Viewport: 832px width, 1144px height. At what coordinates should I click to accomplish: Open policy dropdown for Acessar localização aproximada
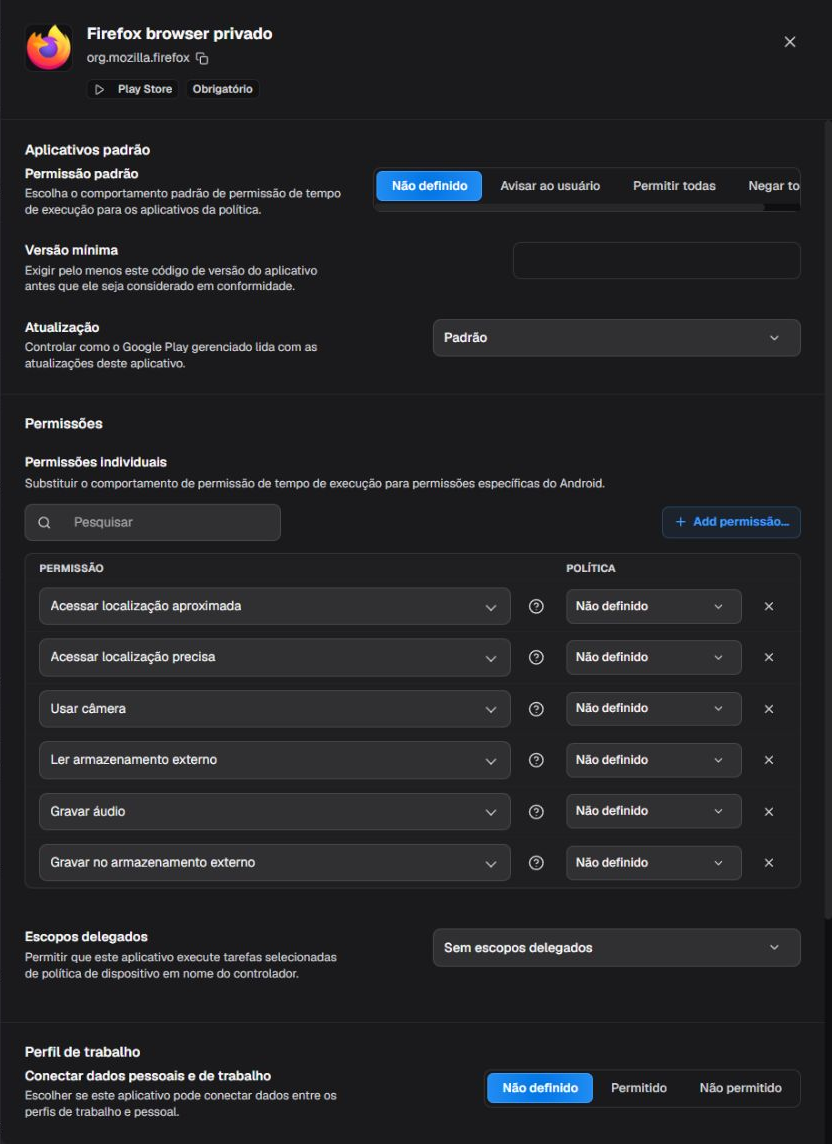(654, 606)
